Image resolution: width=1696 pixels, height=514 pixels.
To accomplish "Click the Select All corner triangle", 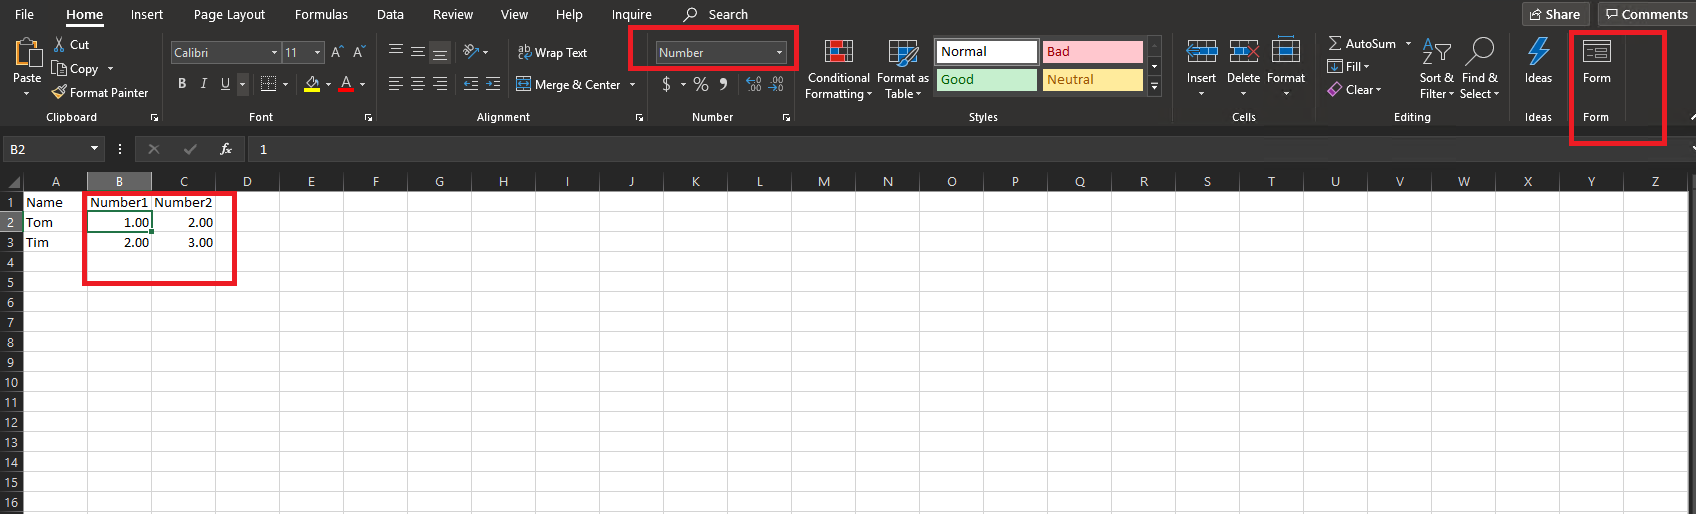I will (x=14, y=182).
